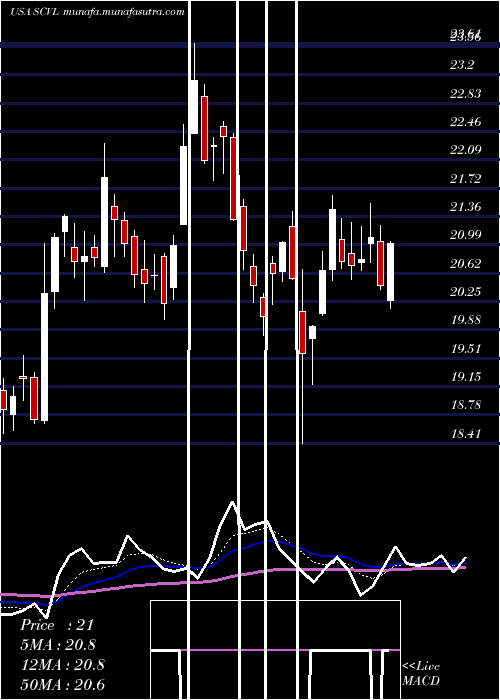Select the 5MA : 20.8 legend entry
The height and width of the screenshot is (700, 500).
coord(58,645)
